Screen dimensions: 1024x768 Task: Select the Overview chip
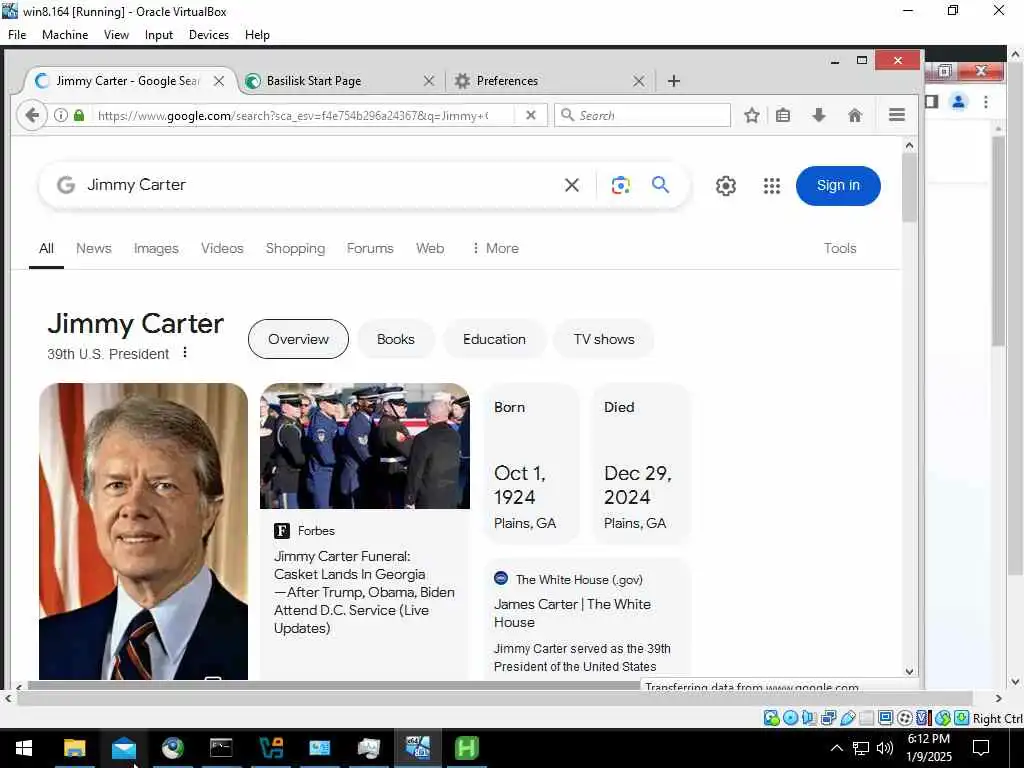[298, 339]
